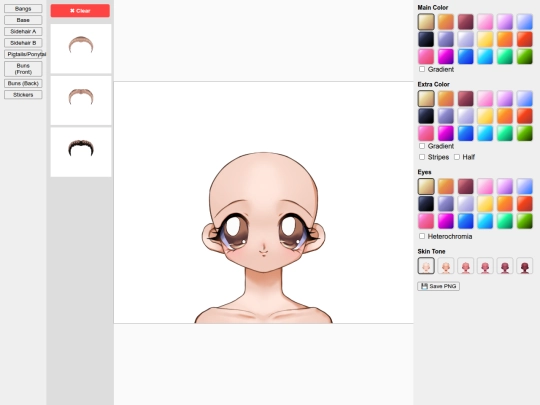540x405 pixels.
Task: Pick the black Eyes color swatch
Action: coord(426,204)
